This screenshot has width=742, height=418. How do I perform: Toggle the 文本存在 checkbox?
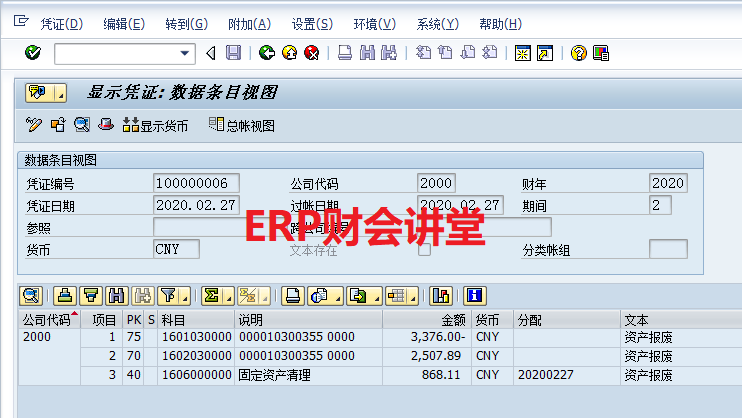pyautogui.click(x=424, y=250)
